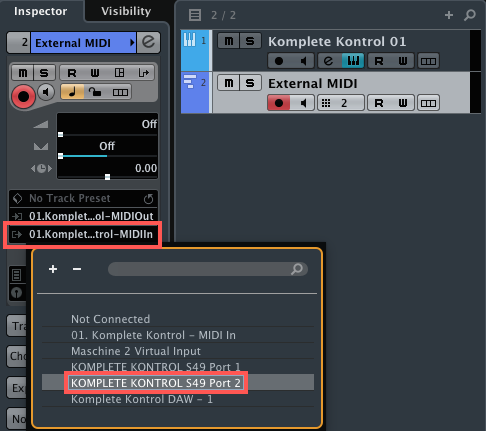This screenshot has width=486, height=431.
Task: Mute the Komplete Kontrol 01 track
Action: point(229,41)
